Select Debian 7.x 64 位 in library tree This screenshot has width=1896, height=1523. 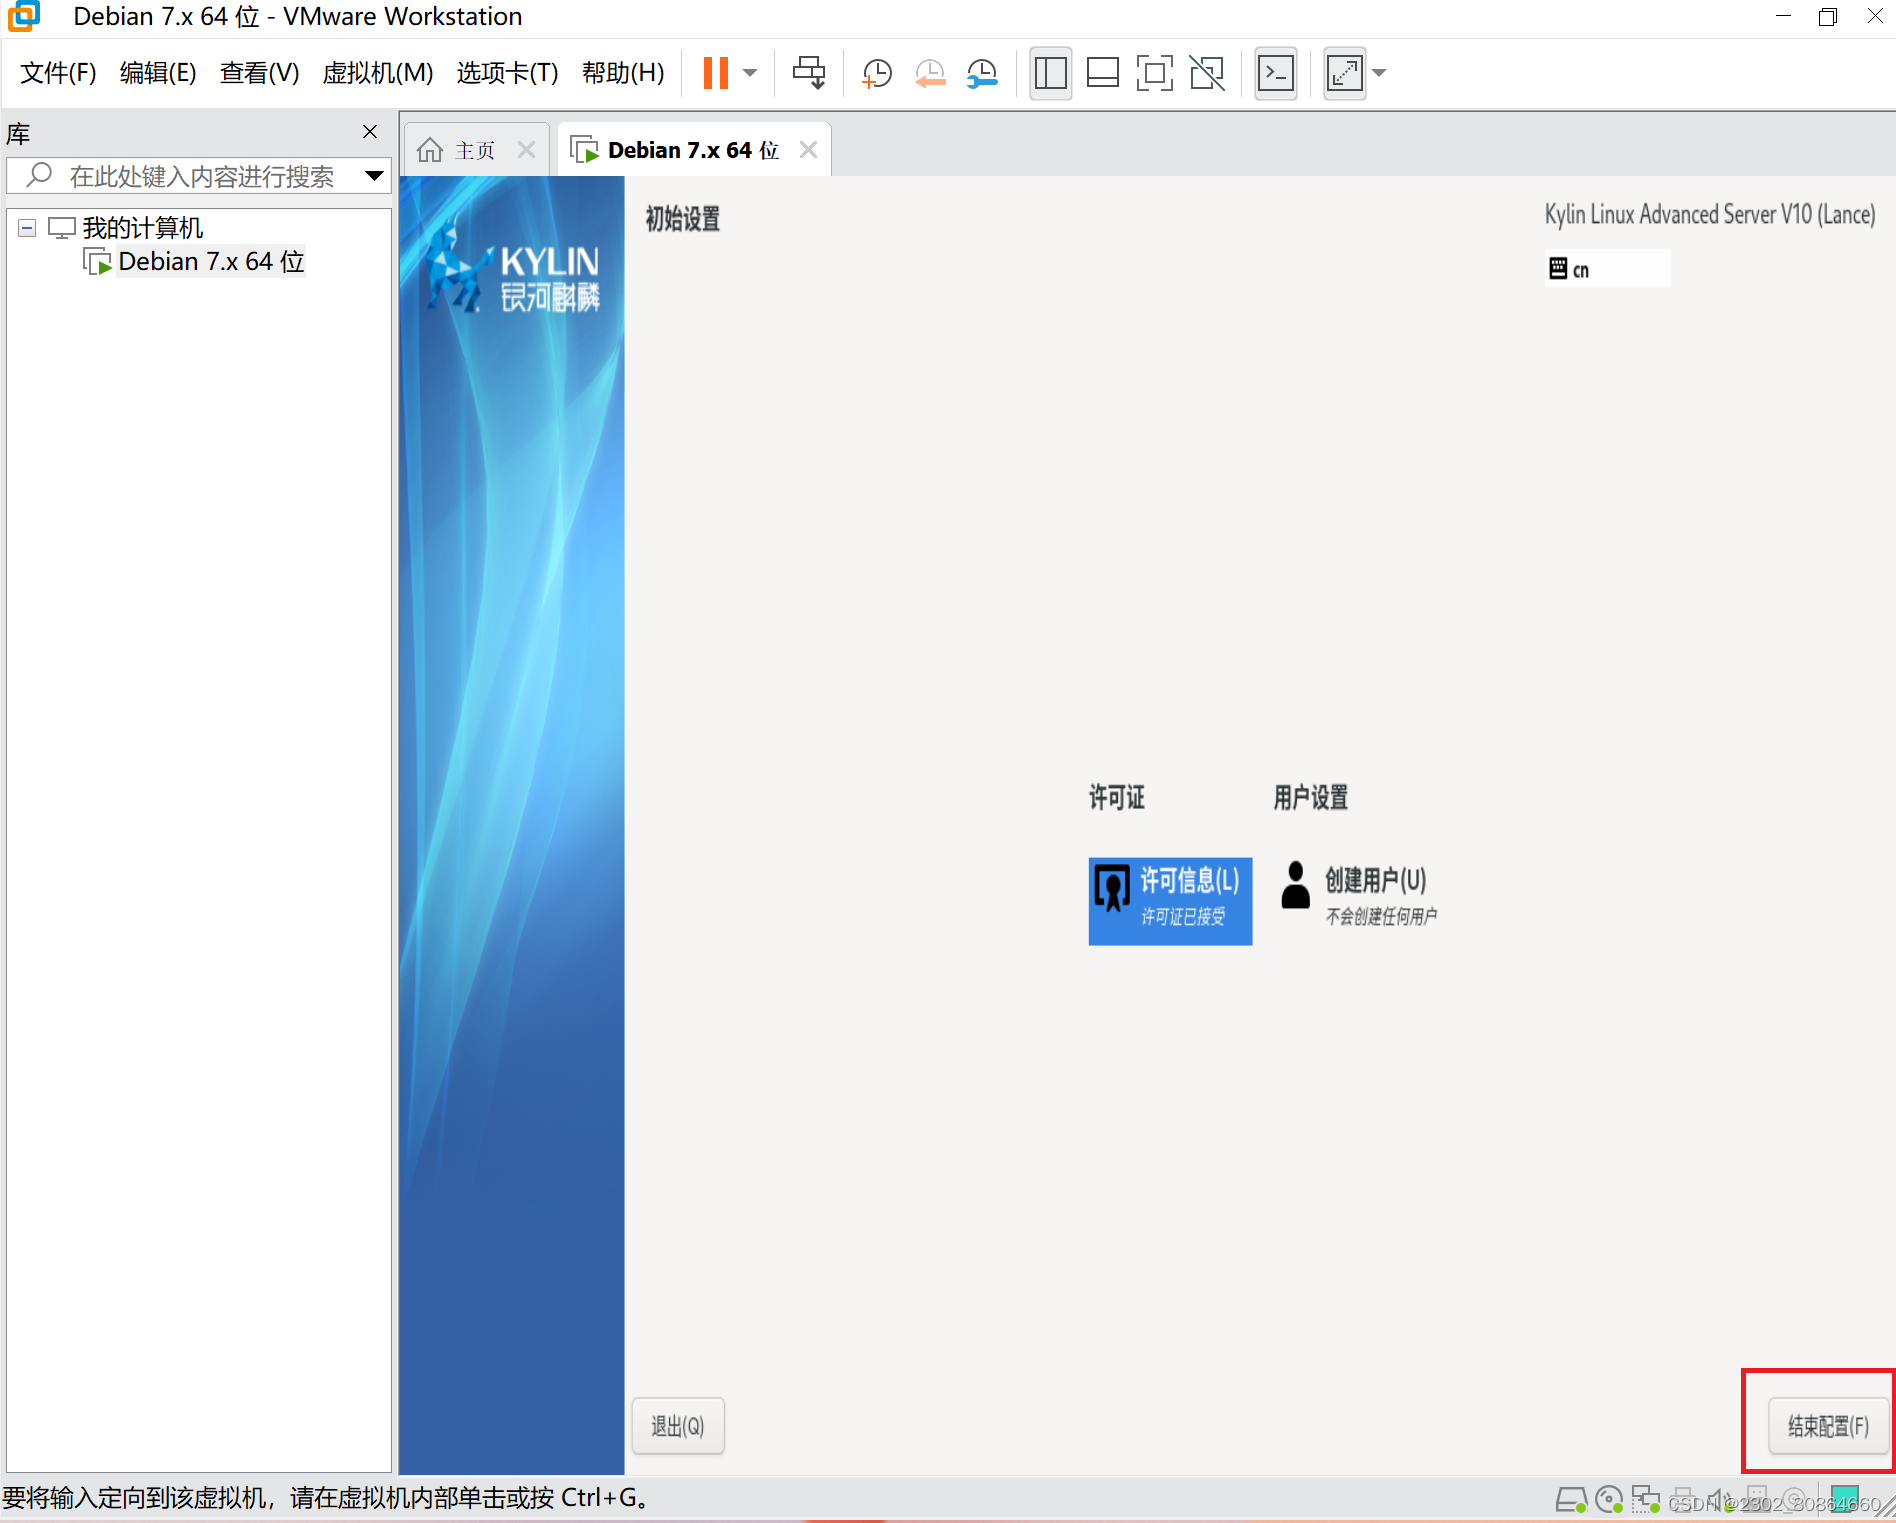210,262
